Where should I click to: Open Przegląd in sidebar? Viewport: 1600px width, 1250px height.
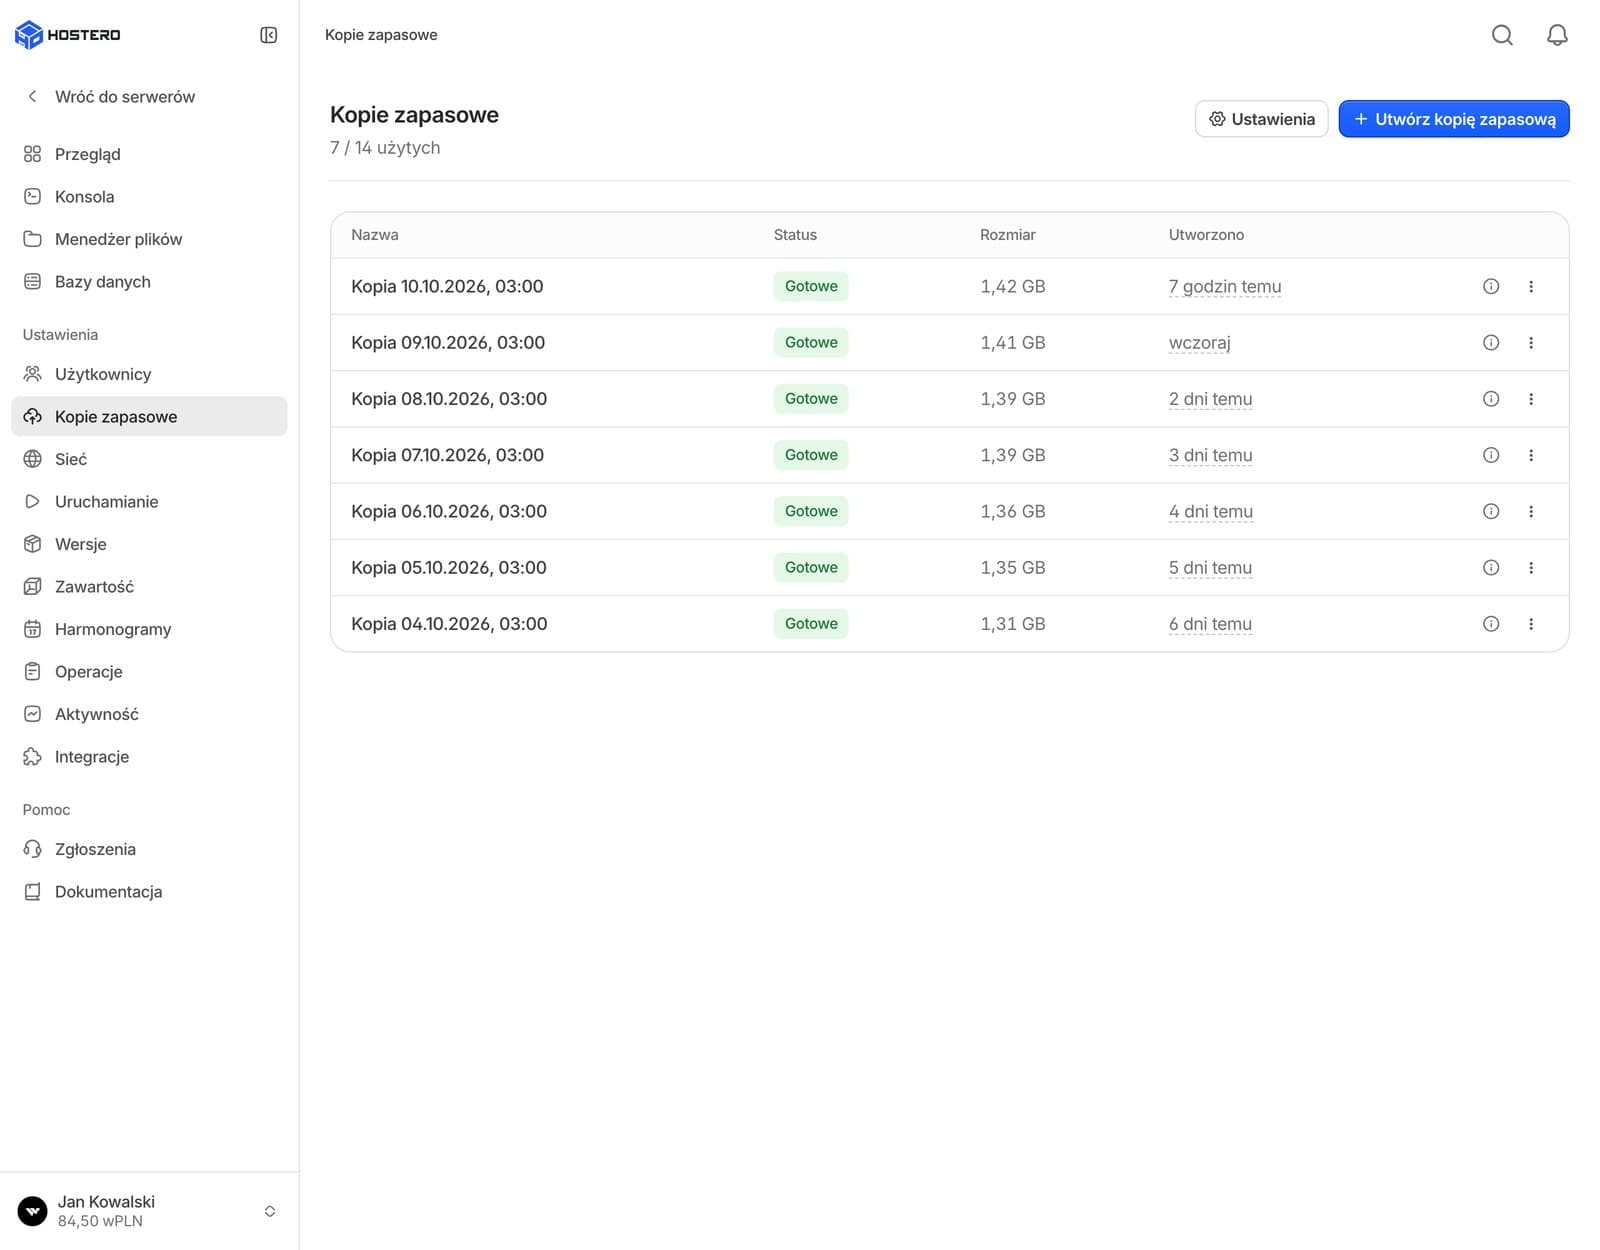point(149,154)
